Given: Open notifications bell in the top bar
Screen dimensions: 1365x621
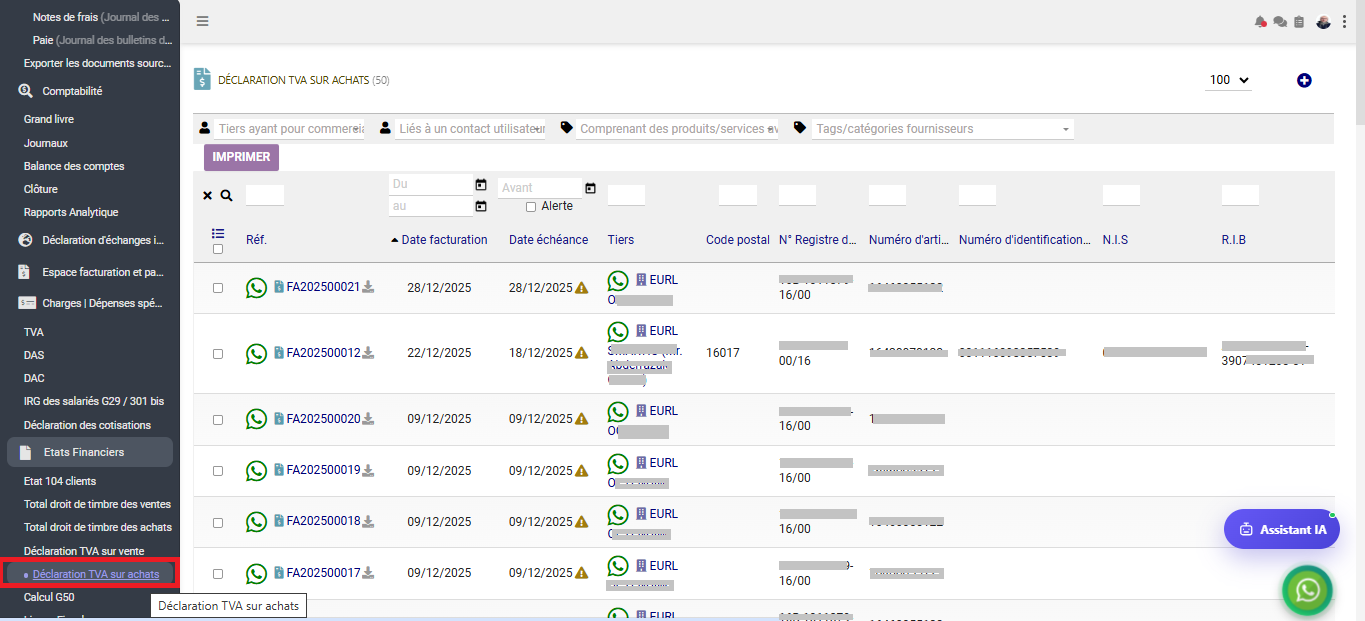Looking at the screenshot, I should click(1261, 22).
